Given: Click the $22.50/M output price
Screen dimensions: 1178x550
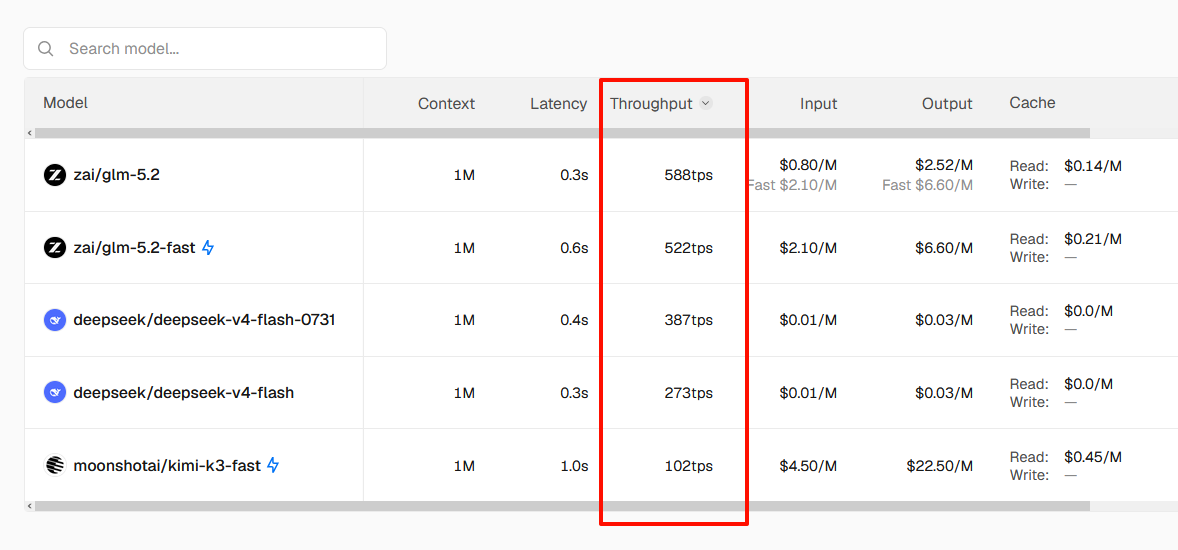Looking at the screenshot, I should click(940, 466).
